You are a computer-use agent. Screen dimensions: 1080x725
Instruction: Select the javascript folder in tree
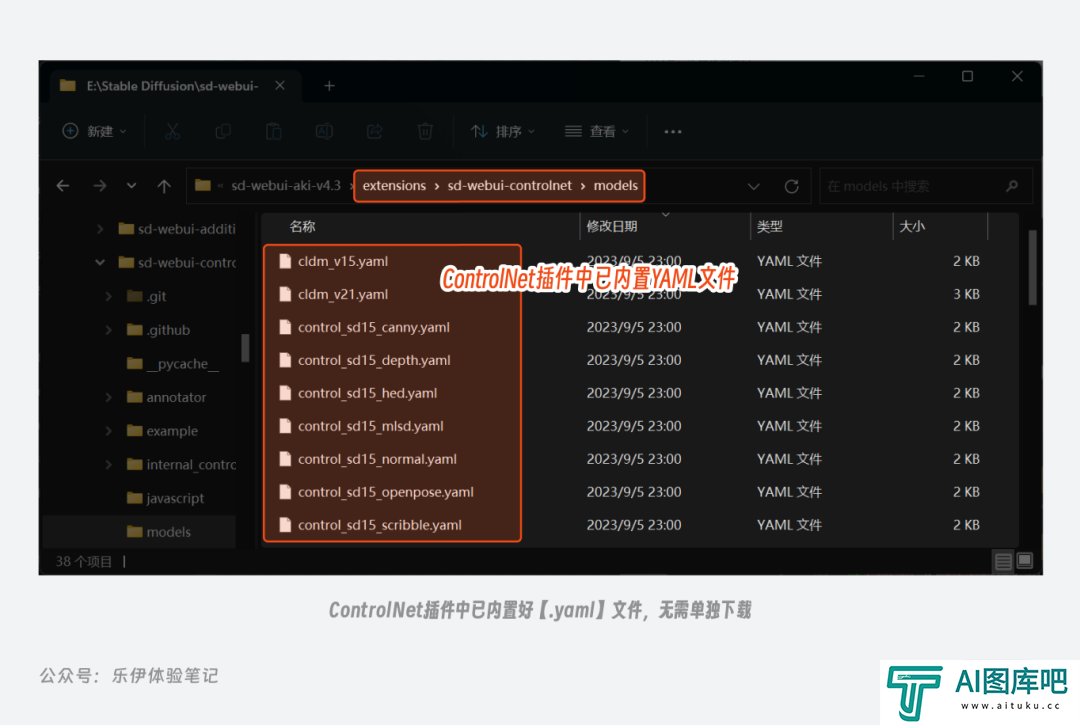(165, 498)
